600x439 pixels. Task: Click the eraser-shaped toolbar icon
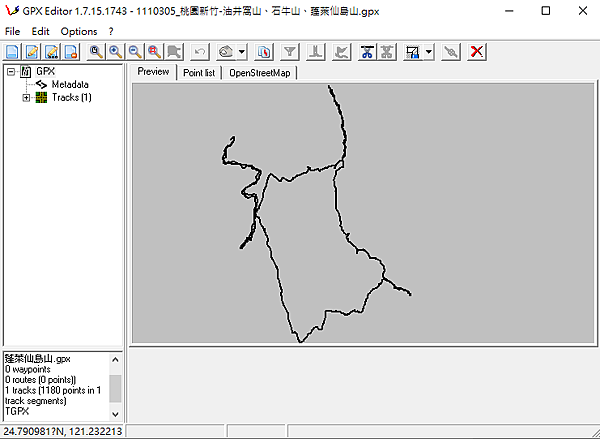tap(226, 52)
